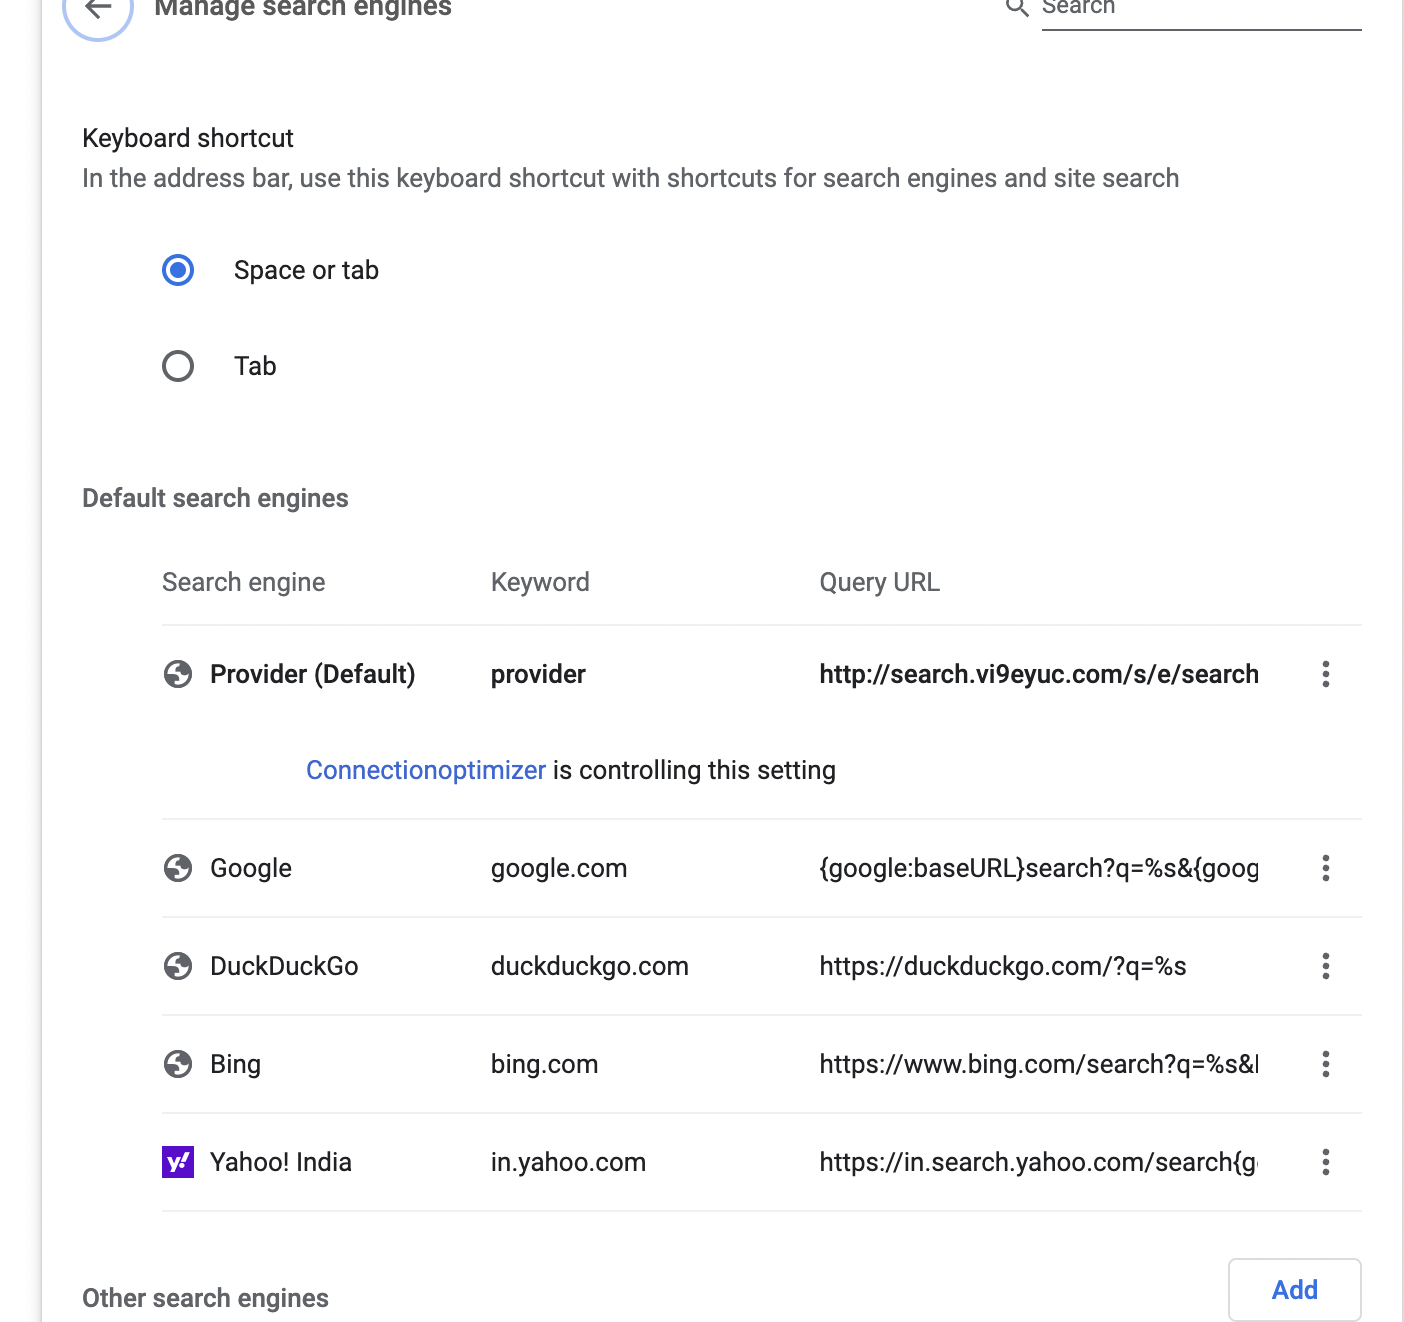Click the Add button

coord(1294,1290)
